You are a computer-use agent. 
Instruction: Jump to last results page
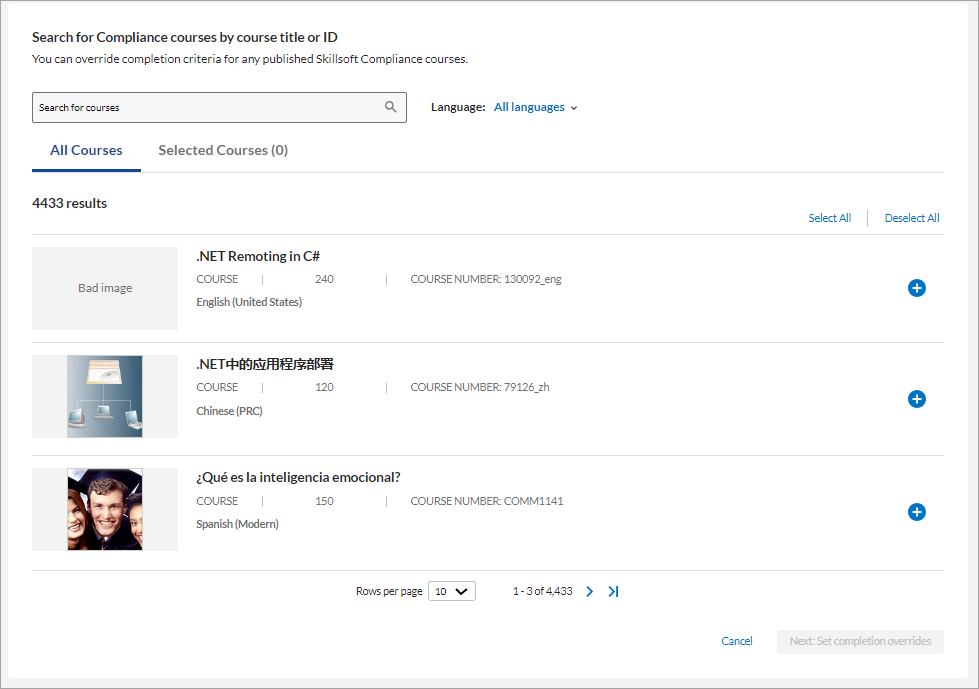(613, 592)
